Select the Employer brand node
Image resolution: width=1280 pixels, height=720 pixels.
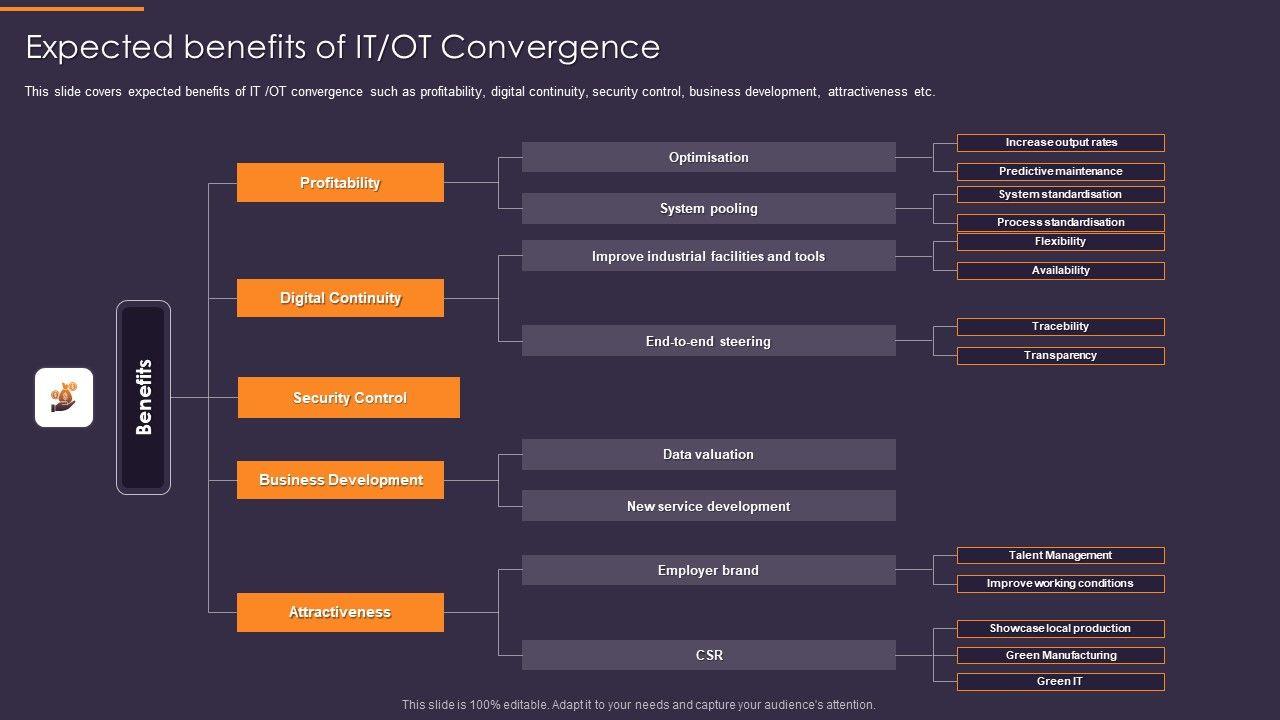(x=708, y=570)
